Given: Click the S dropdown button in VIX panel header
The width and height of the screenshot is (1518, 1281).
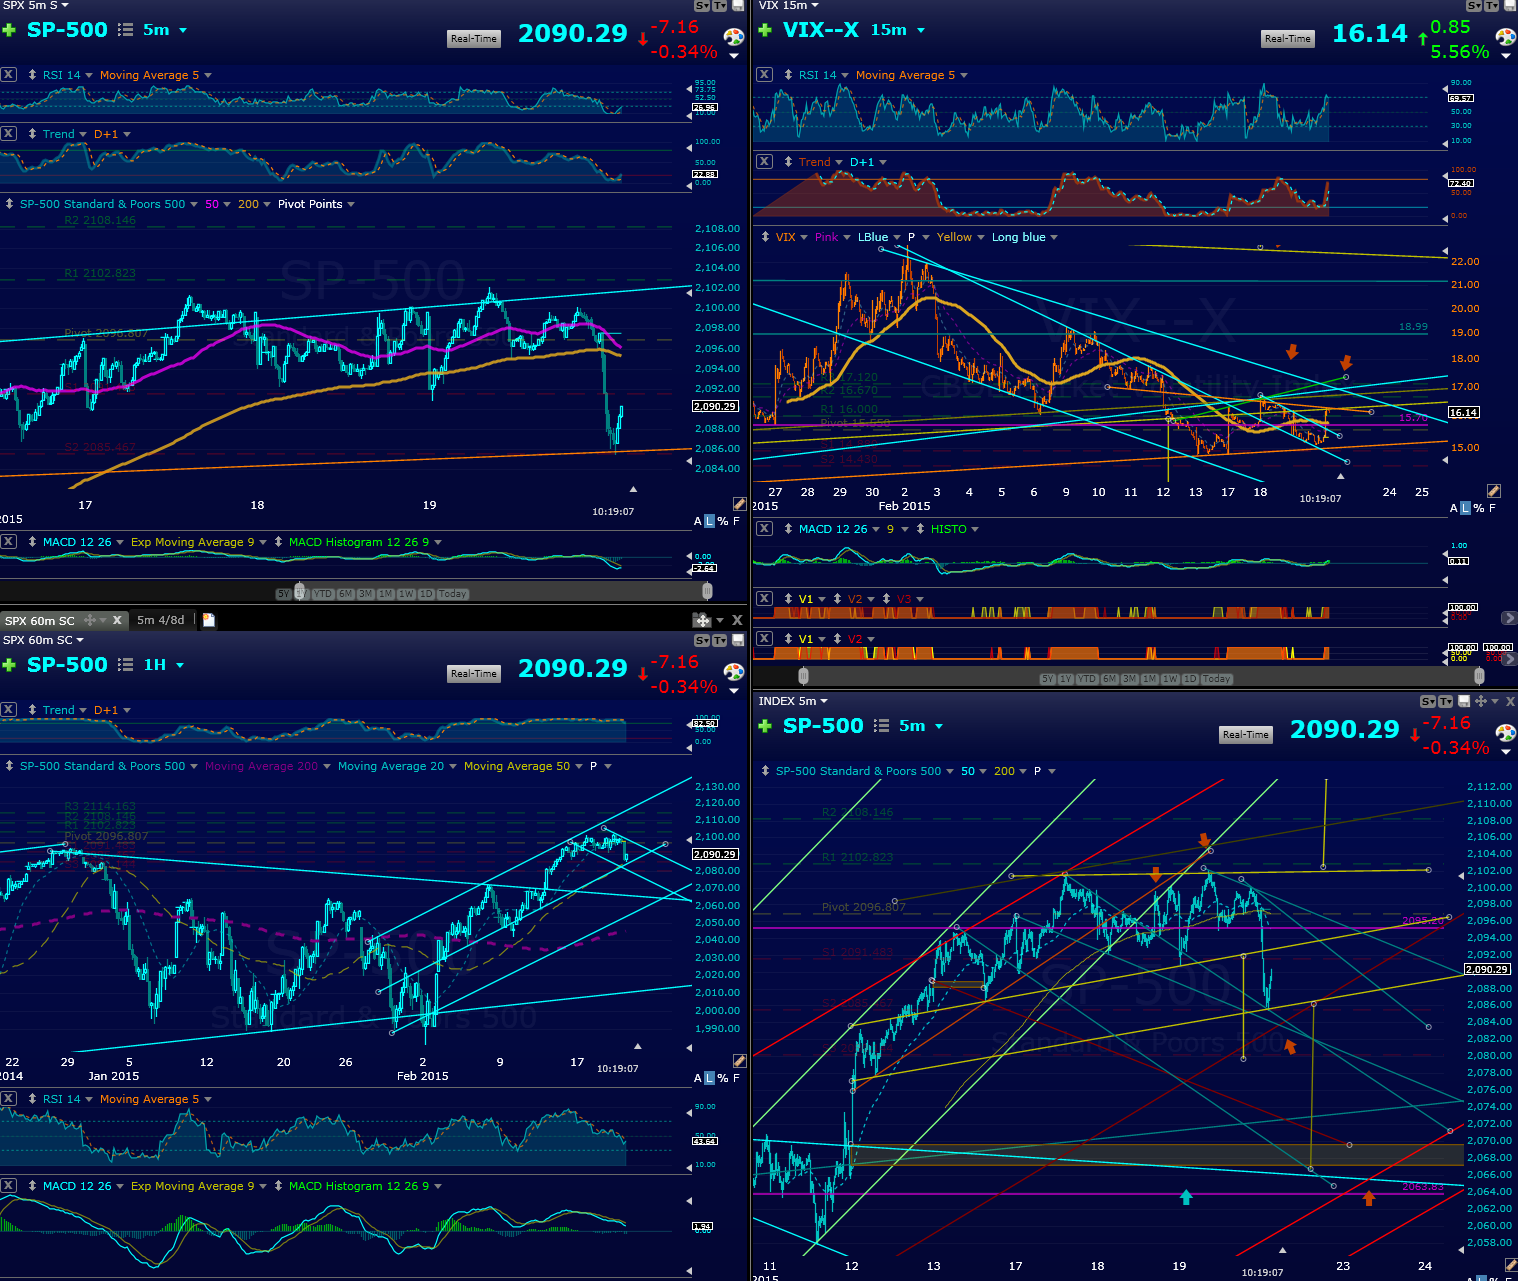Looking at the screenshot, I should 1474,6.
